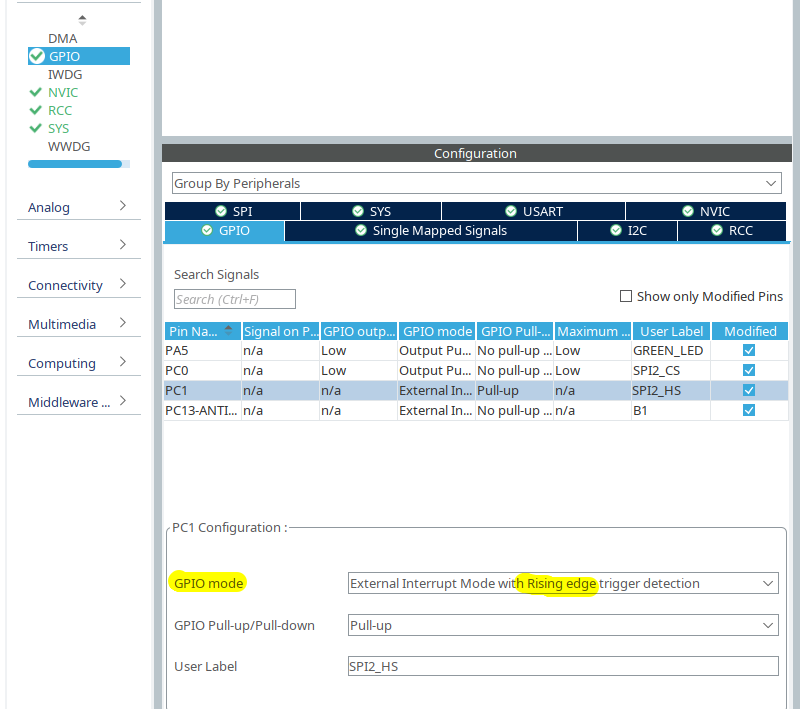Select WWDG in the system core list

(x=69, y=147)
